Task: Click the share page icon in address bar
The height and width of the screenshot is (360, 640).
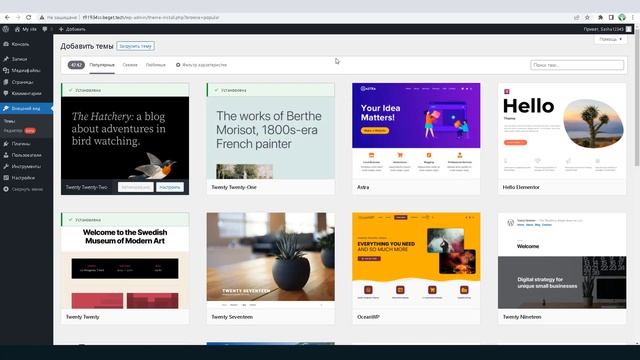Action: pyautogui.click(x=577, y=18)
